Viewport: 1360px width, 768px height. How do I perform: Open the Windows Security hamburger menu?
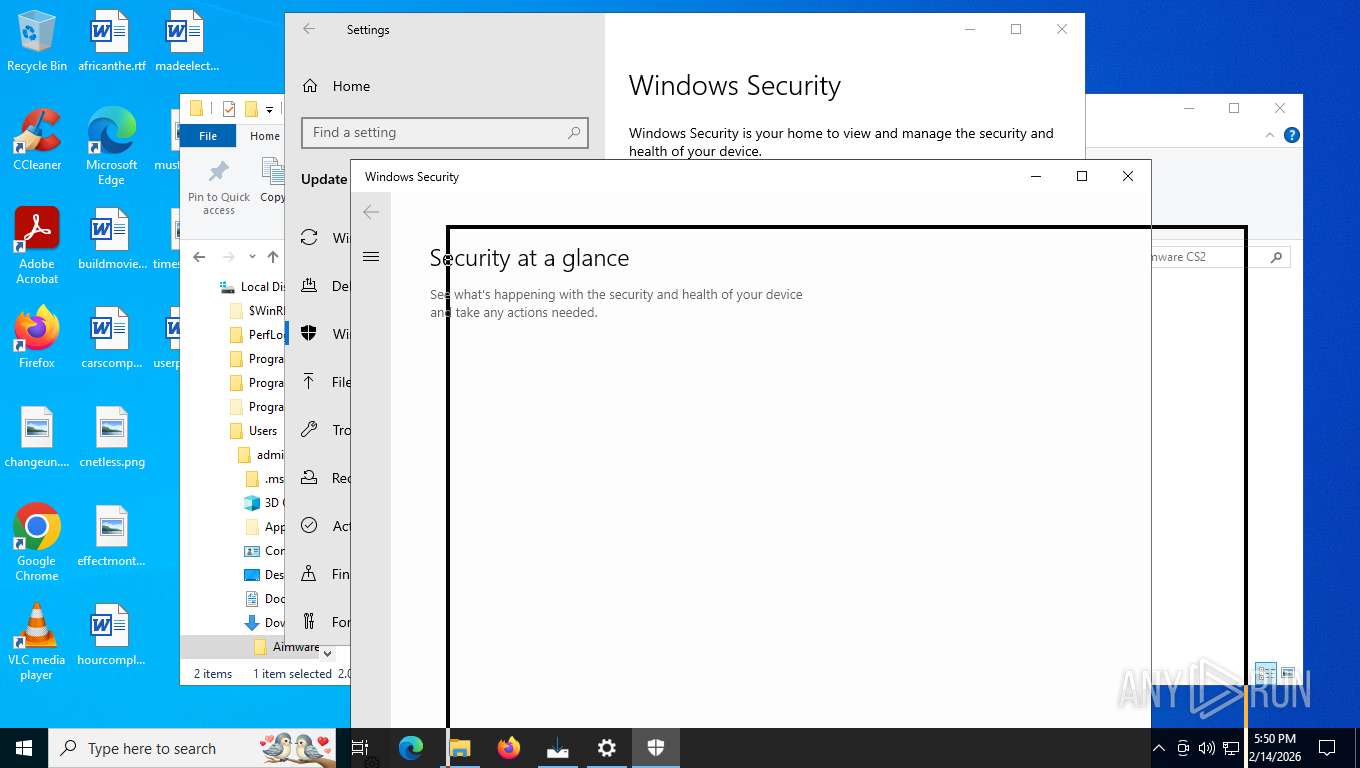[x=371, y=257]
